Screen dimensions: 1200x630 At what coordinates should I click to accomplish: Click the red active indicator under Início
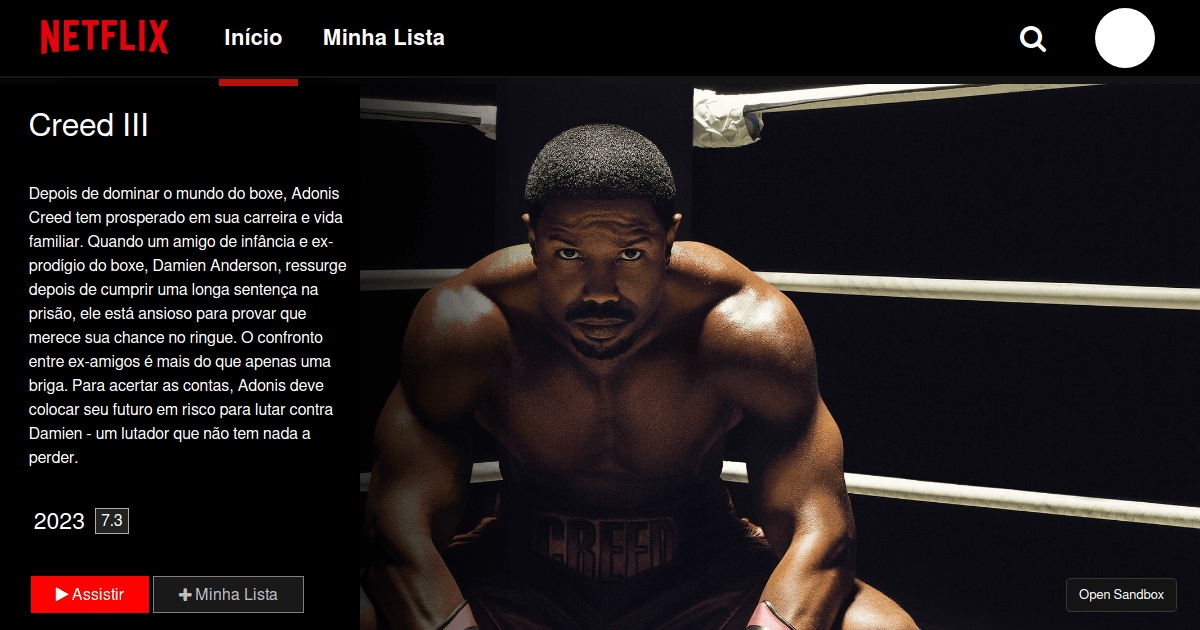click(x=258, y=82)
